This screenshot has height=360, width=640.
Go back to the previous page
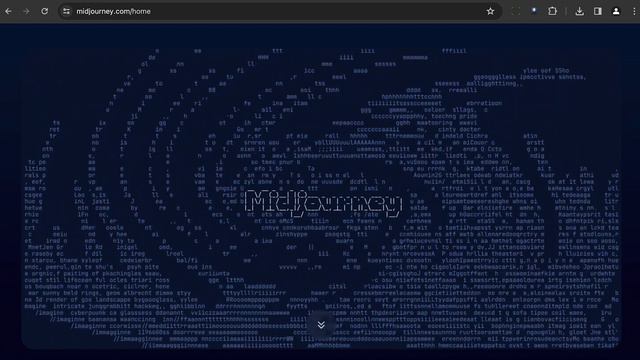[x=9, y=11]
